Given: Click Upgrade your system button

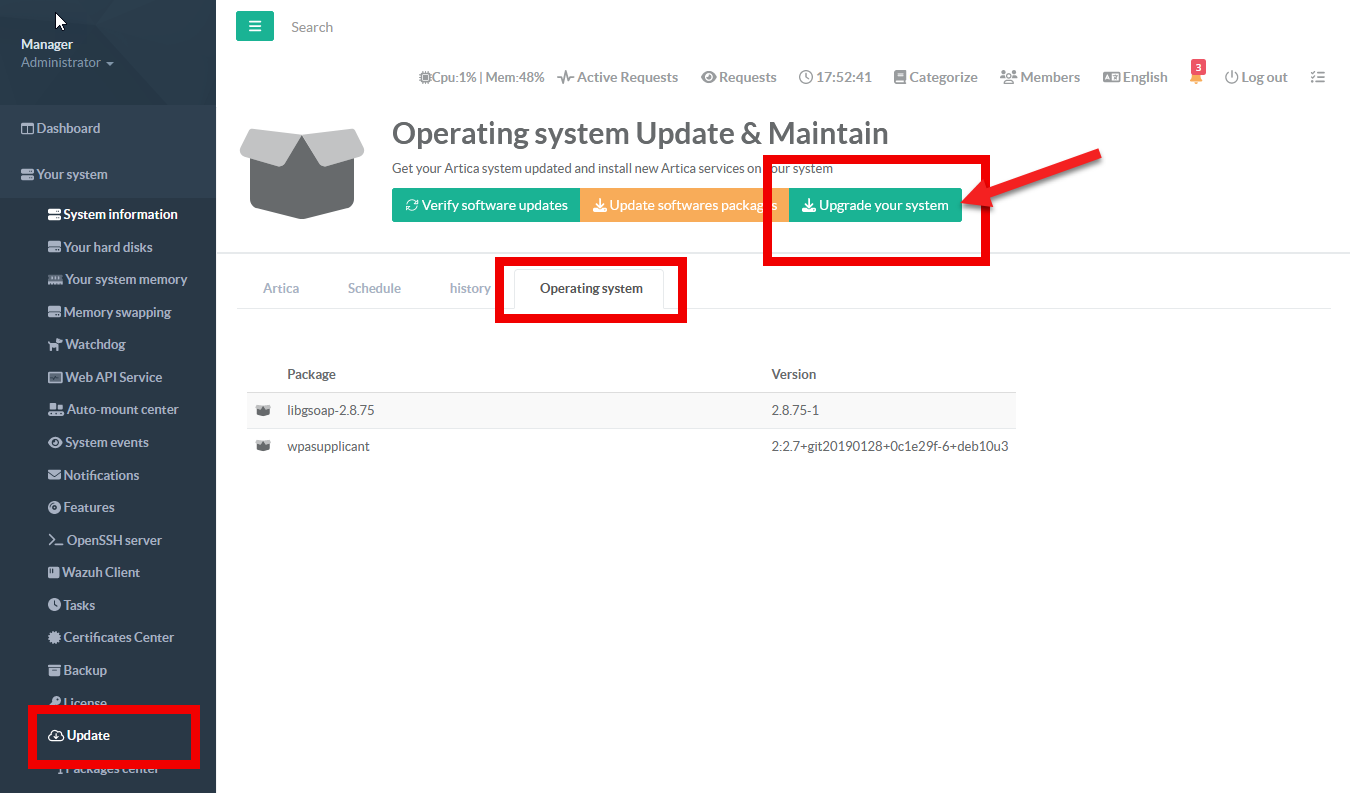Looking at the screenshot, I should [875, 205].
